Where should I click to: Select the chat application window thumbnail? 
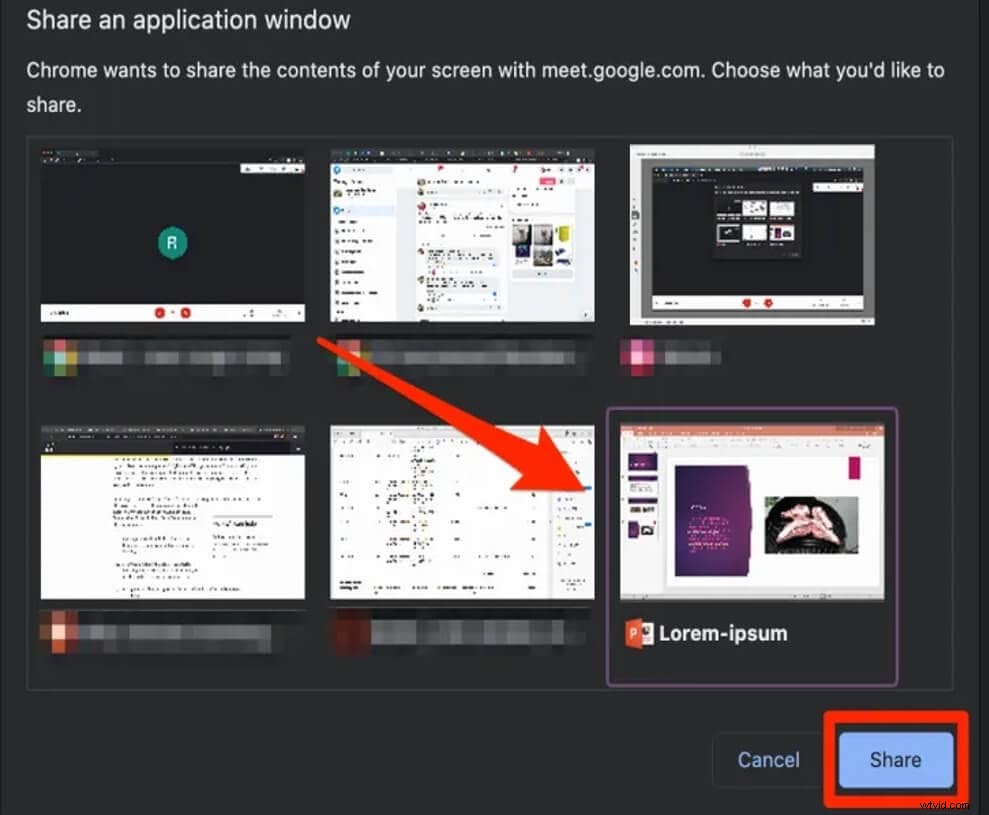461,236
